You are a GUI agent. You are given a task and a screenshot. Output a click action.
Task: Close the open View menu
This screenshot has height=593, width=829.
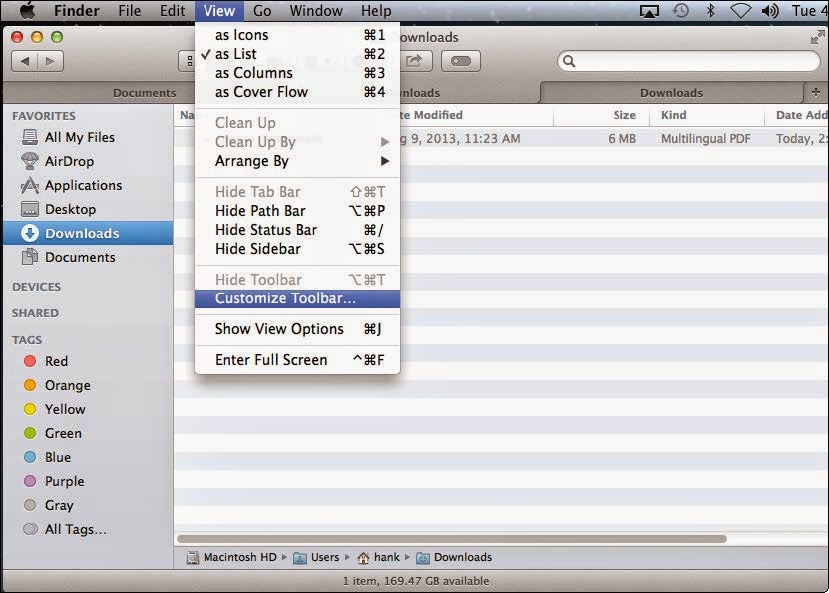219,11
